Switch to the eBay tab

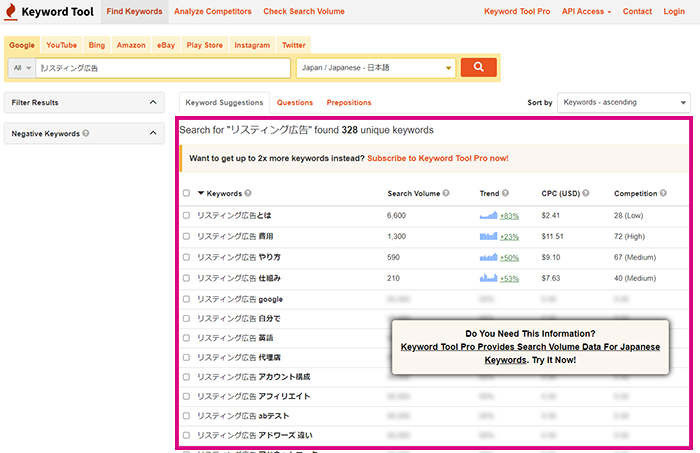click(x=166, y=45)
